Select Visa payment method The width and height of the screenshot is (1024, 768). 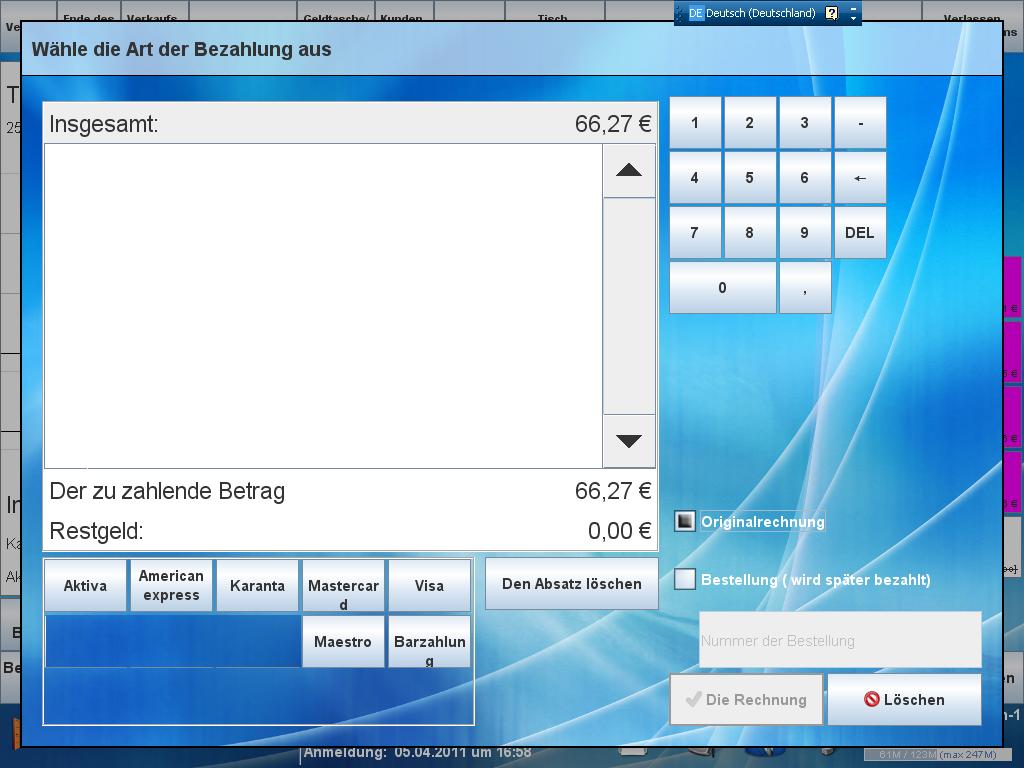click(x=429, y=586)
